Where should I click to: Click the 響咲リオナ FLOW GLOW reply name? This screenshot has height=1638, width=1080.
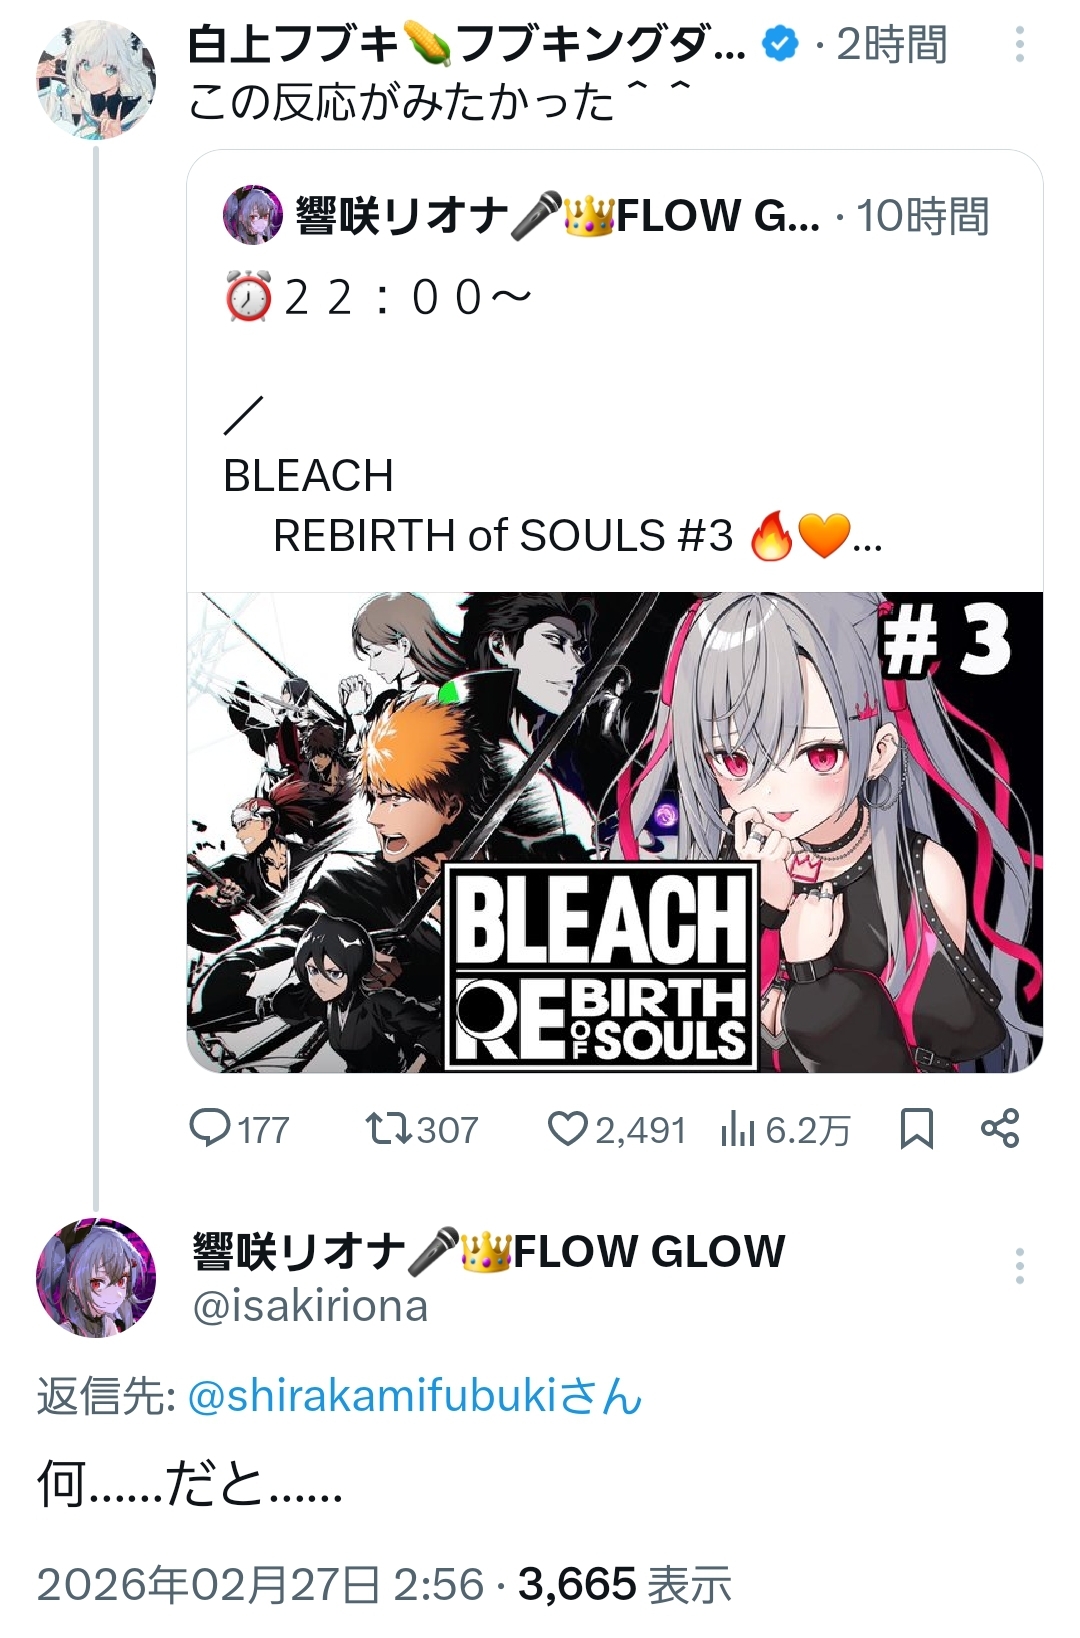488,1251
